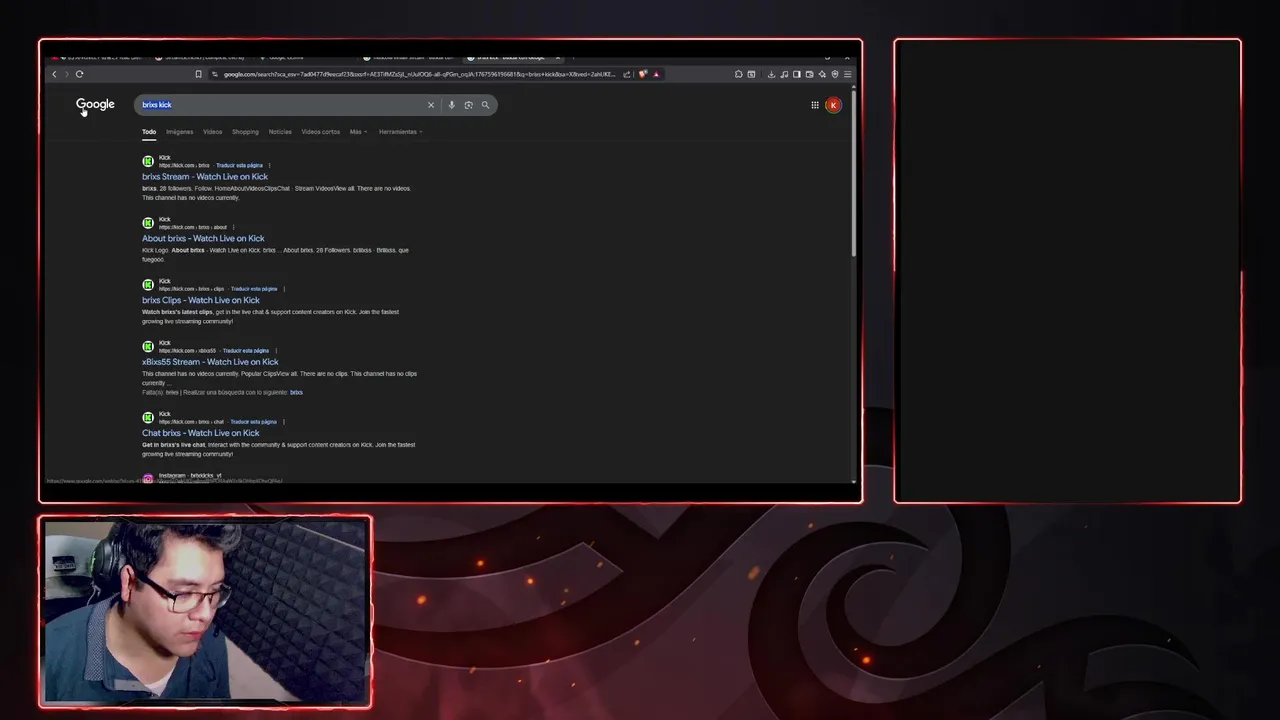Click the Kick favicon beside brixs Stream result
Viewport: 1280px width, 720px height.
[x=148, y=161]
